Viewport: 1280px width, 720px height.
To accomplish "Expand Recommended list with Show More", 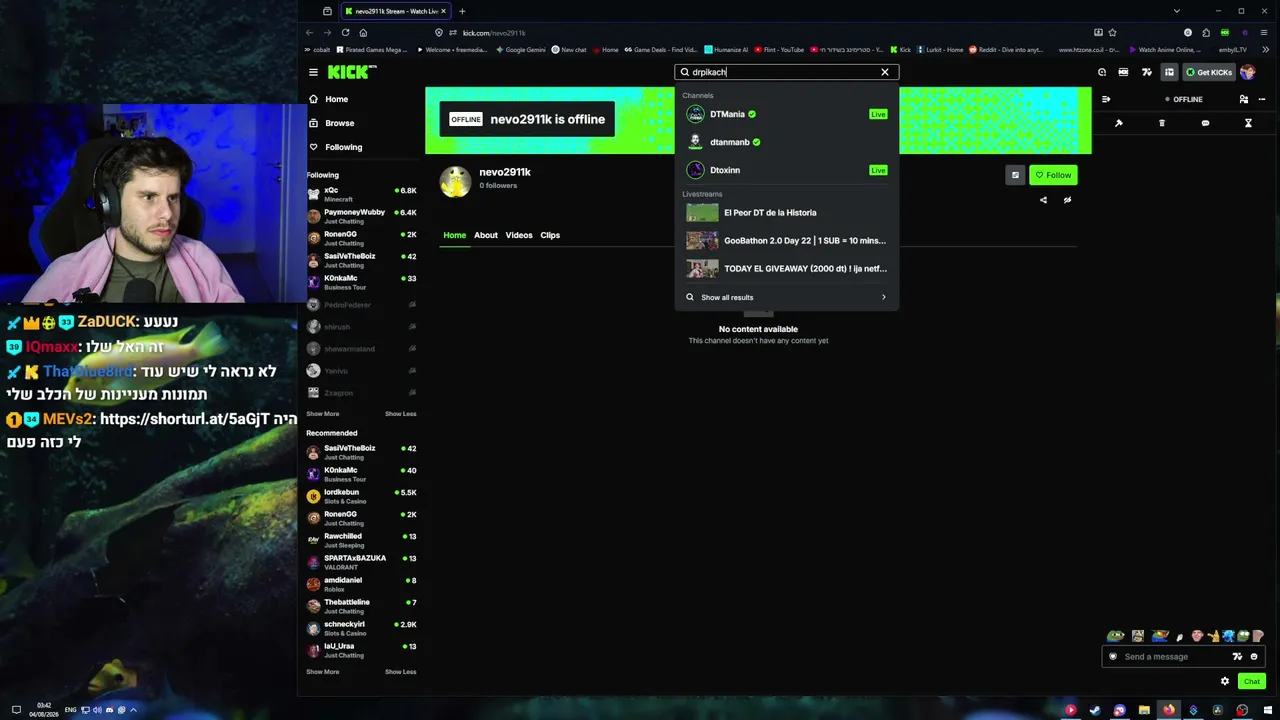I will pyautogui.click(x=323, y=672).
